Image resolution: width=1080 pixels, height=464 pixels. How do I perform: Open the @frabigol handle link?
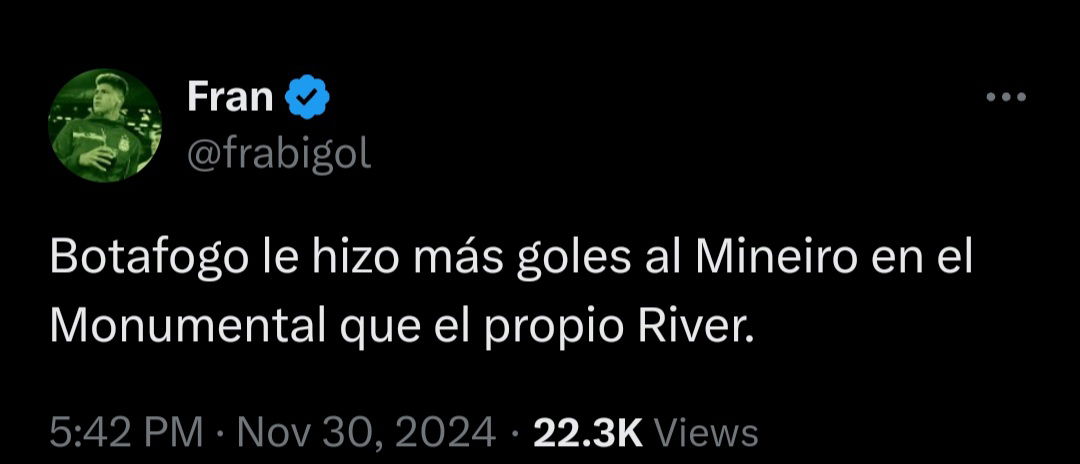279,156
